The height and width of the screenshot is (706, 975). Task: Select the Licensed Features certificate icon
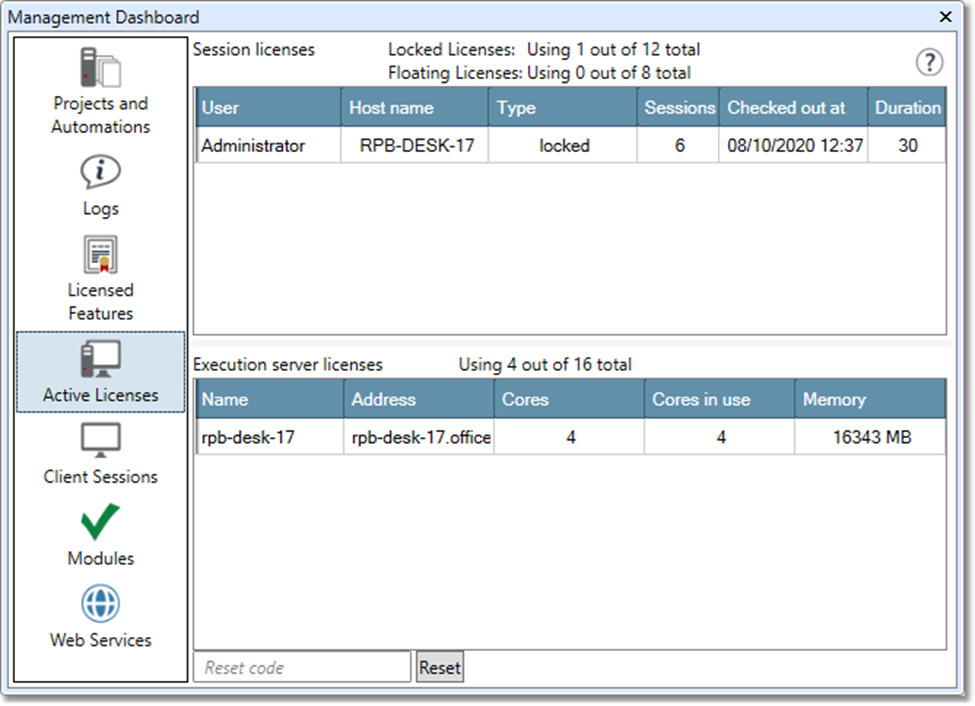coord(100,255)
